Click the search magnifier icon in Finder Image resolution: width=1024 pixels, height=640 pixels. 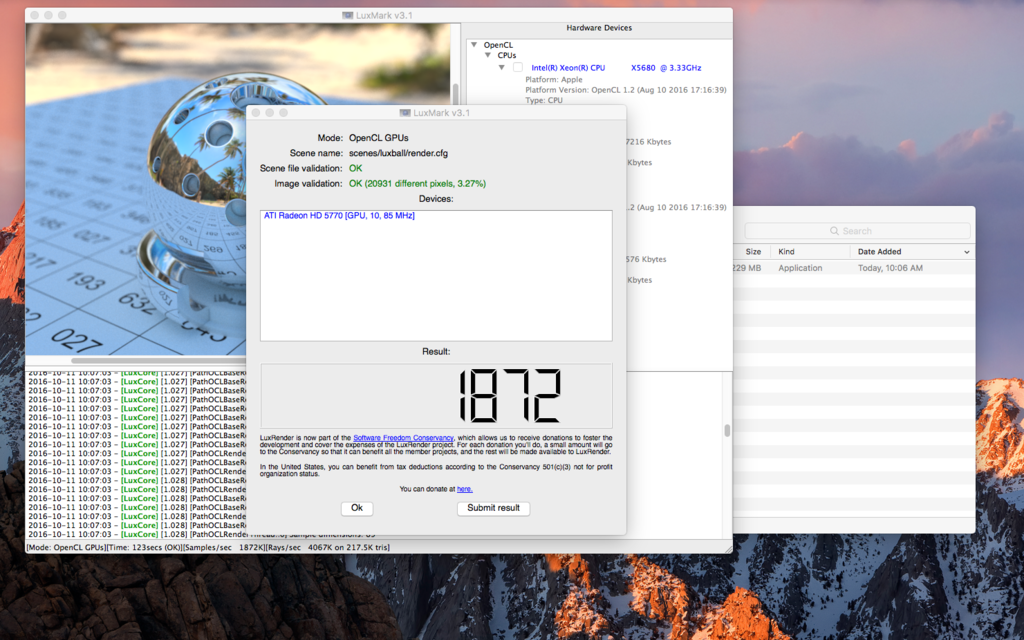[x=834, y=231]
